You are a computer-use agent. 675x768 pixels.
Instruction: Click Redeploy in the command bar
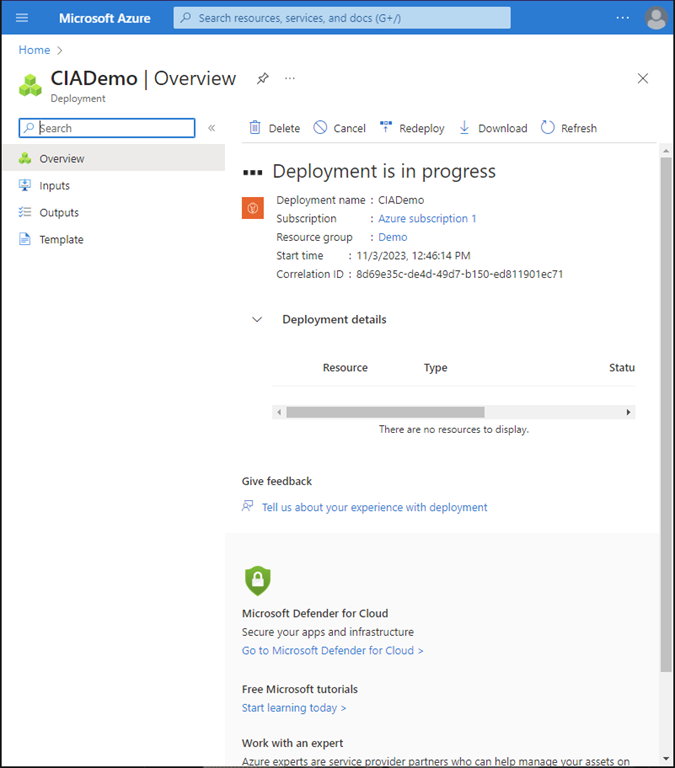click(412, 128)
